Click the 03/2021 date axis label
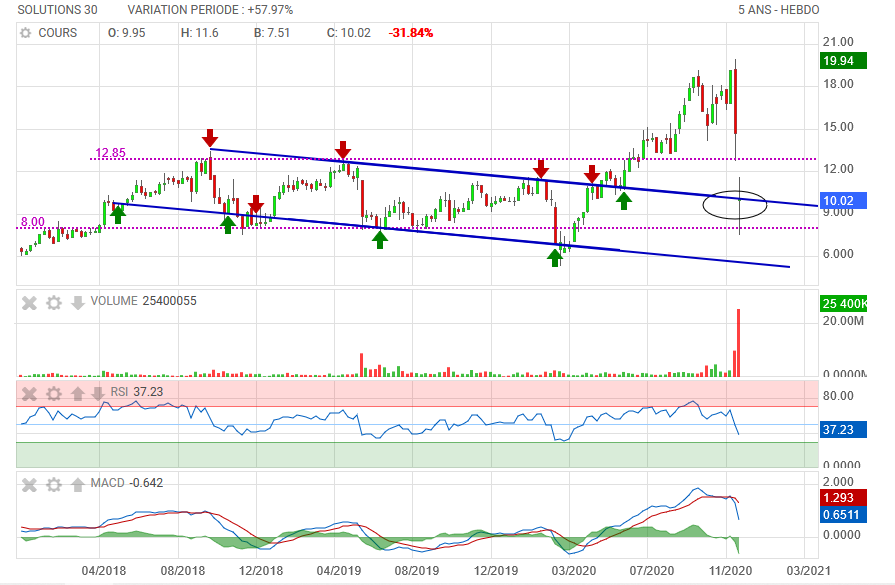 click(809, 570)
